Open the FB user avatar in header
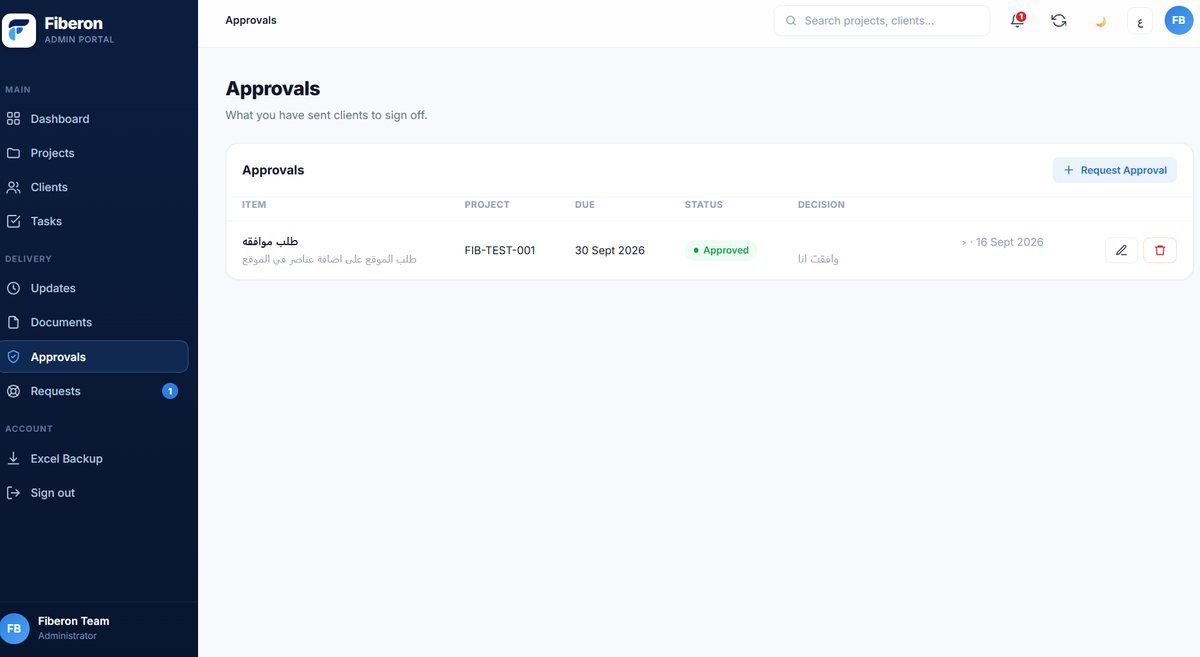 (1179, 20)
